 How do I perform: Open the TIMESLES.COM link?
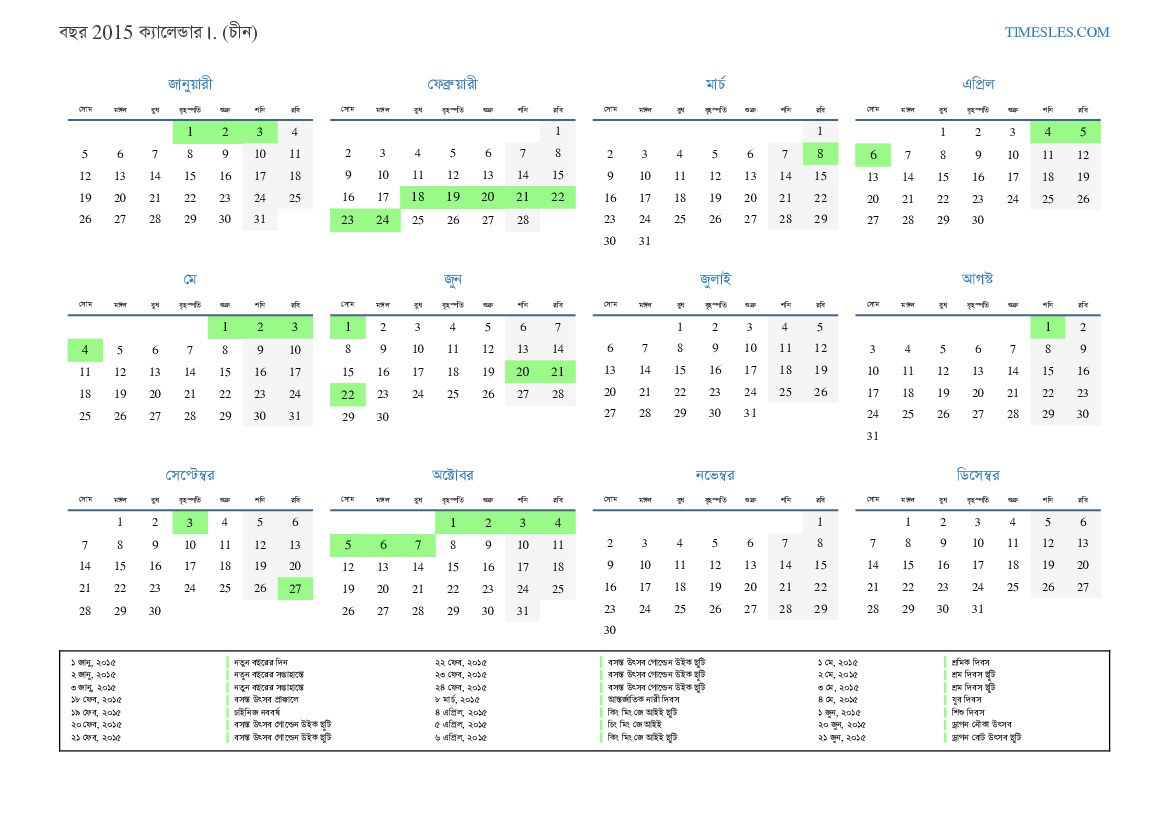click(x=1057, y=32)
